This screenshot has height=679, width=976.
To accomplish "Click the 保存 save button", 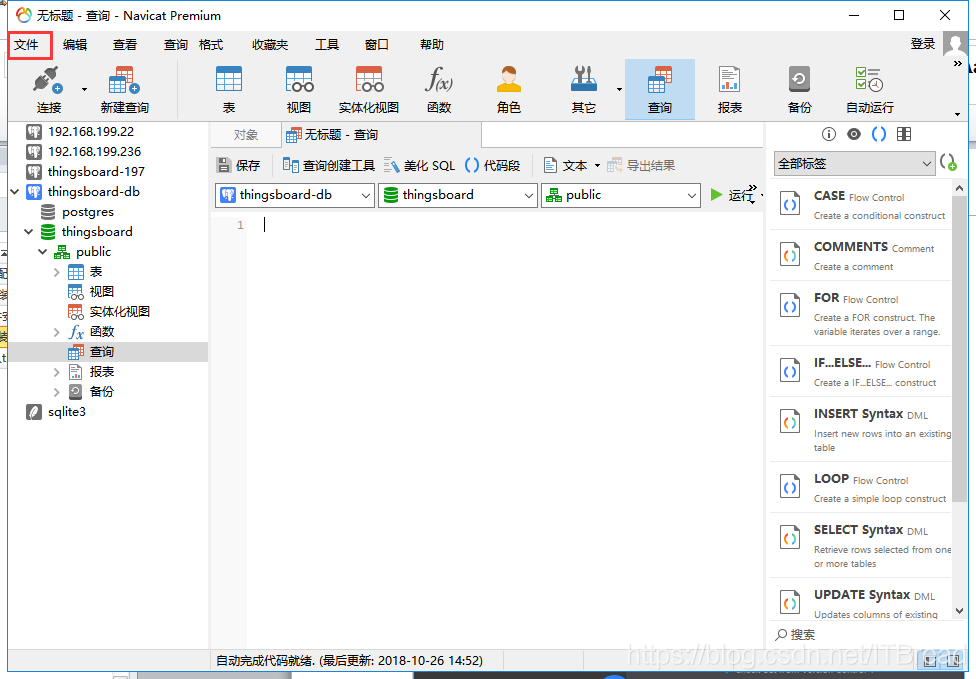I will point(238,165).
